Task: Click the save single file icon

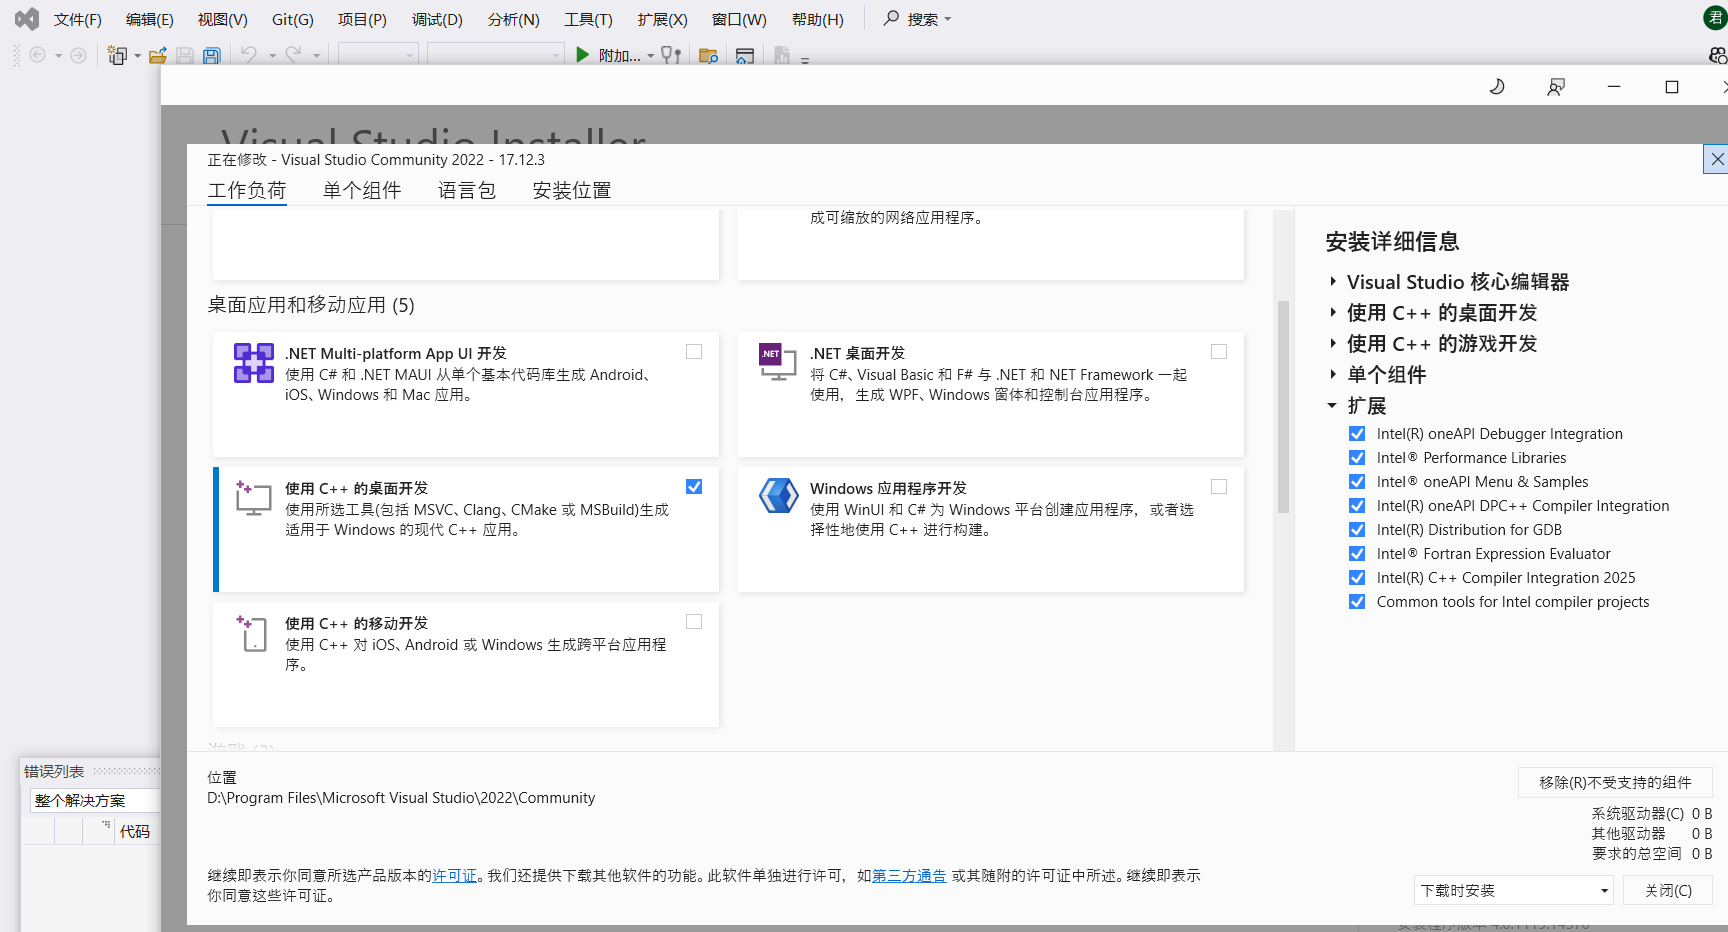Action: click(185, 56)
